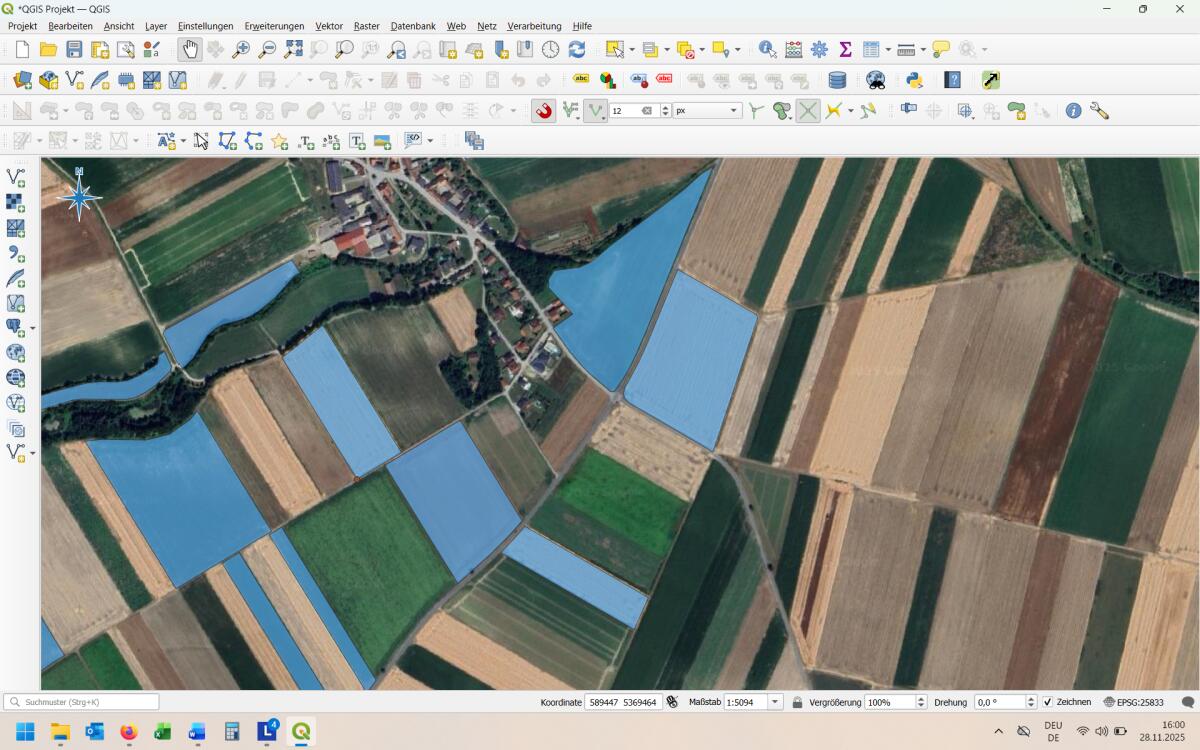Open the Data Source Manager
This screenshot has height=750, width=1200.
click(x=22, y=79)
